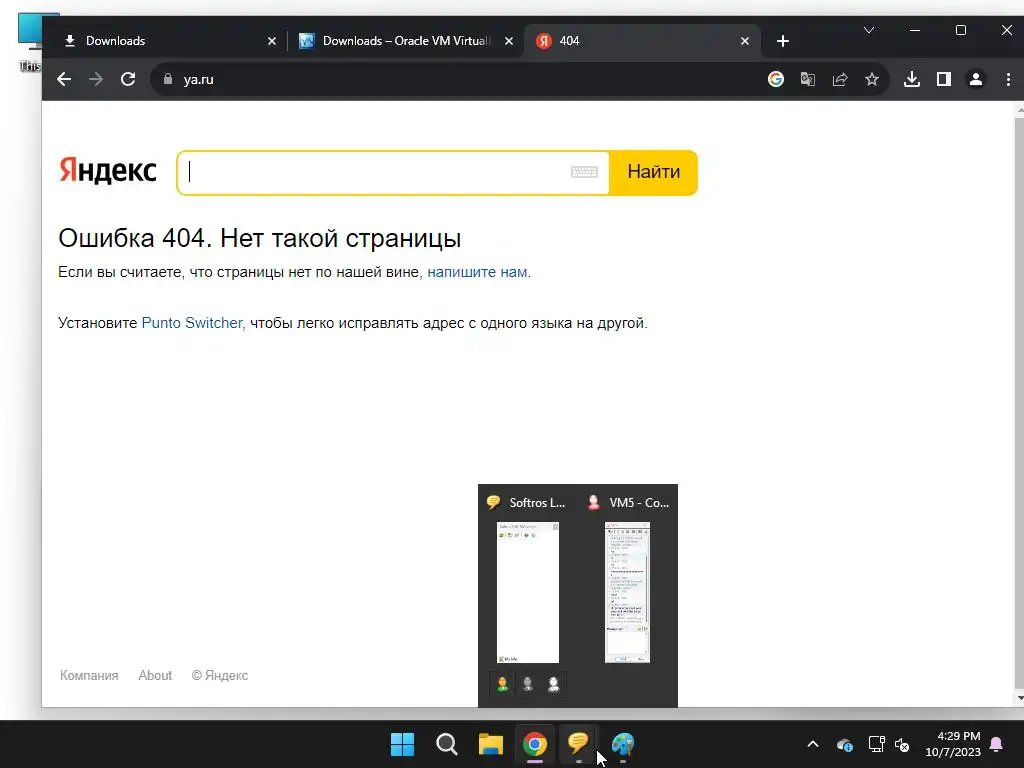
Task: Select the 404 tab
Action: click(x=641, y=41)
